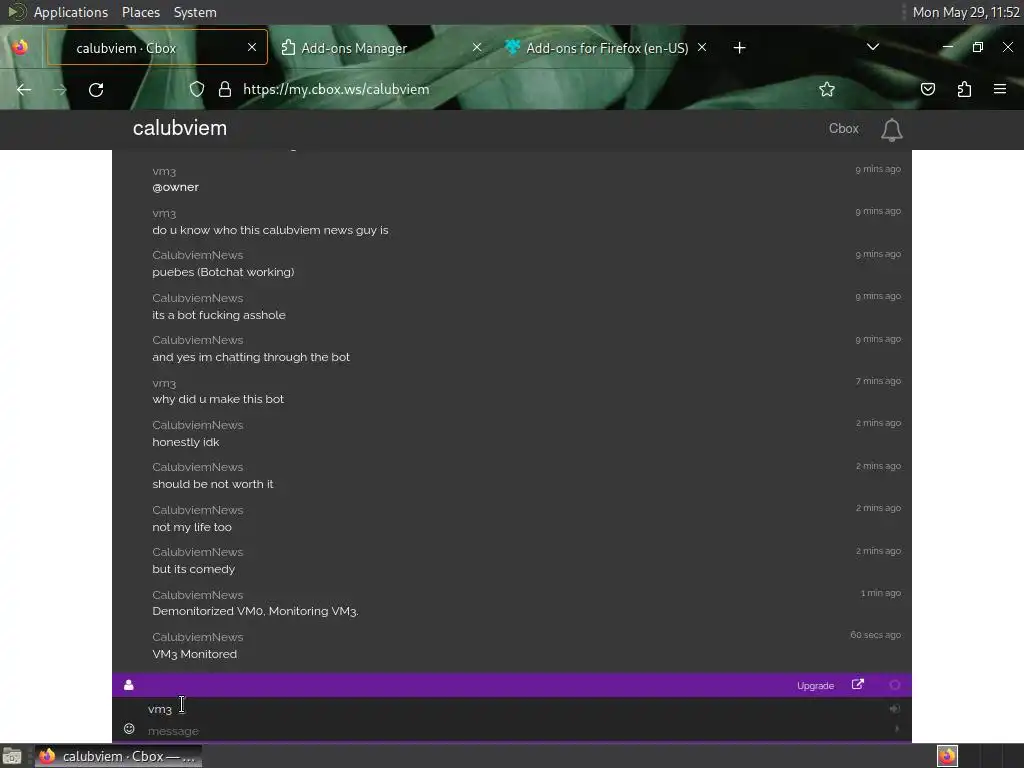Open the user profile icon in purple bar
The image size is (1024, 768).
(x=129, y=684)
